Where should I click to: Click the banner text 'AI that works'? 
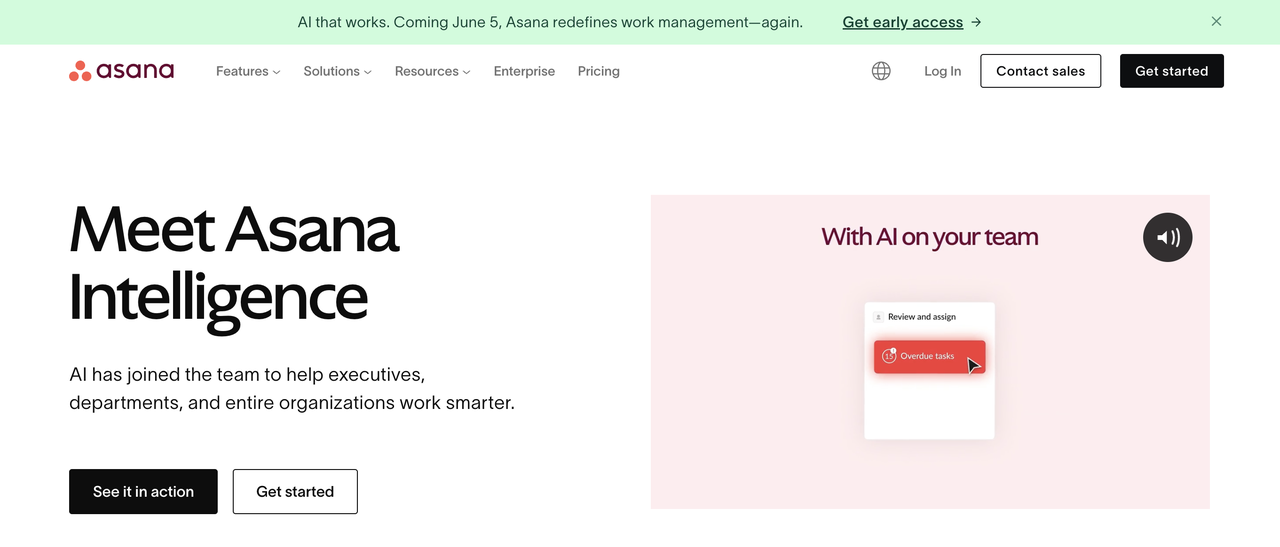coord(342,22)
